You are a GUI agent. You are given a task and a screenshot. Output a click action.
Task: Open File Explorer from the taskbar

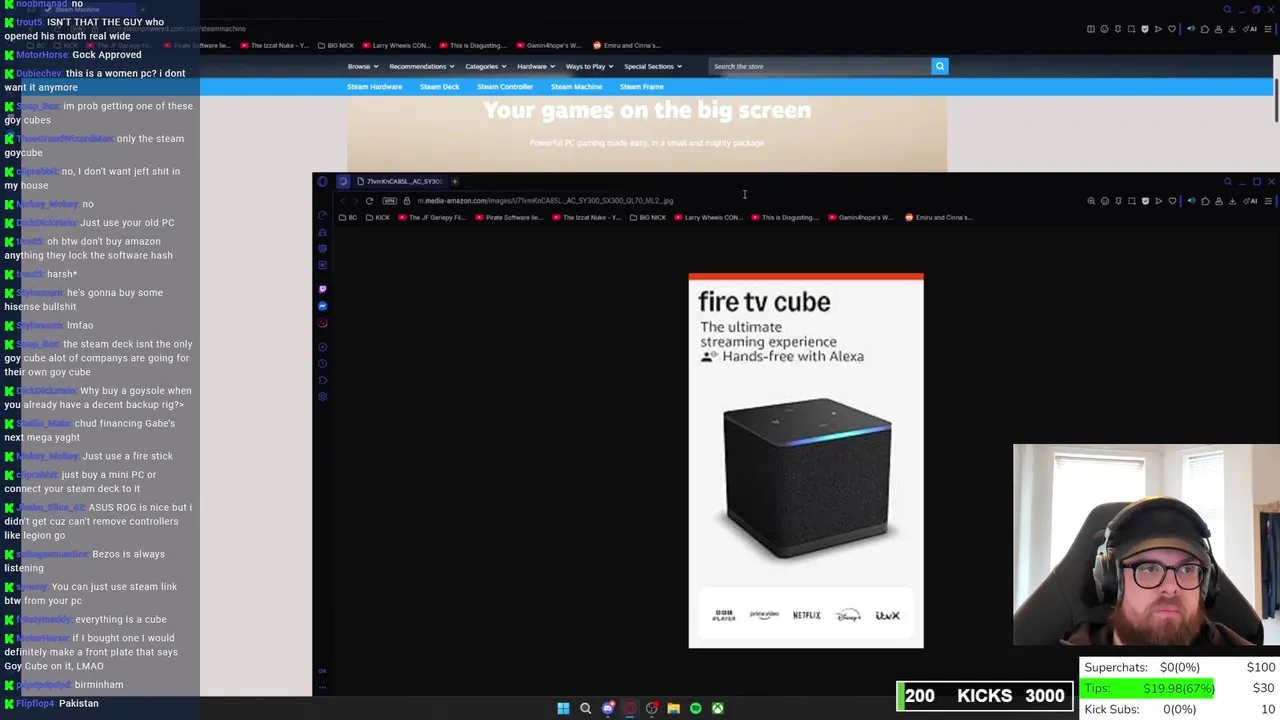674,708
